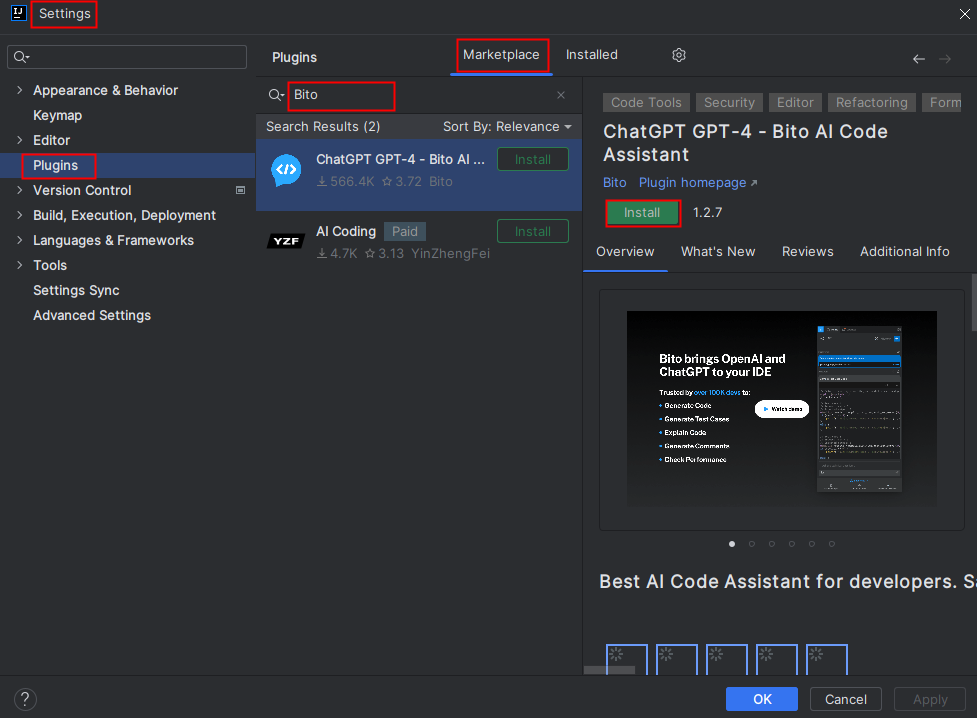The image size is (977, 718).
Task: Switch to the Installed tab
Action: tap(591, 55)
